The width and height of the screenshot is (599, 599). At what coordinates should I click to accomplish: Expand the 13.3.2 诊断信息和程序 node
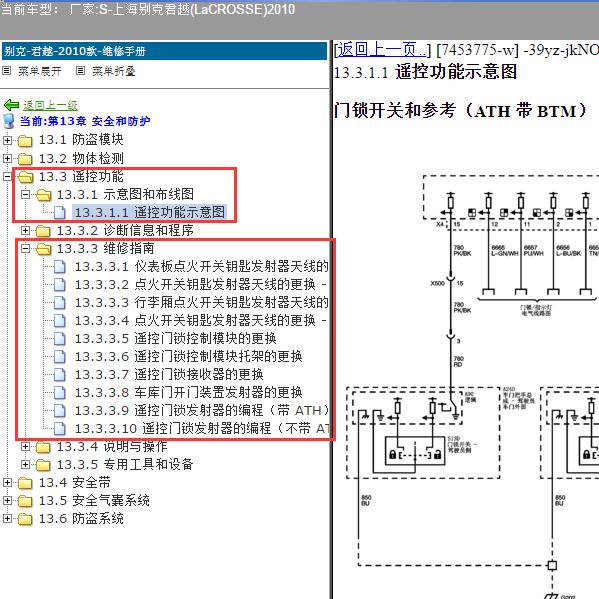[x=25, y=230]
